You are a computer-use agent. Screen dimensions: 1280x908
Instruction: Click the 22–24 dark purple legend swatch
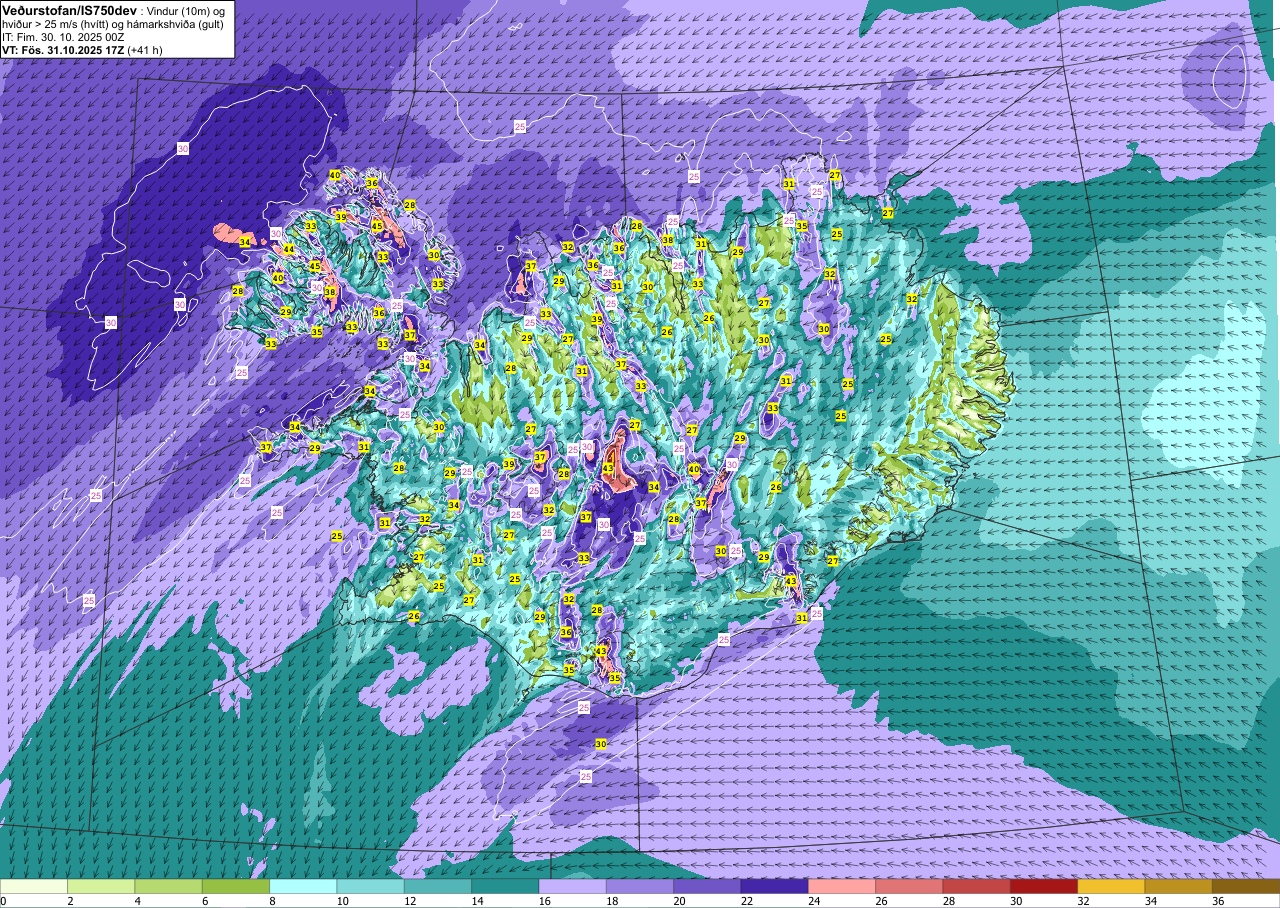774,886
